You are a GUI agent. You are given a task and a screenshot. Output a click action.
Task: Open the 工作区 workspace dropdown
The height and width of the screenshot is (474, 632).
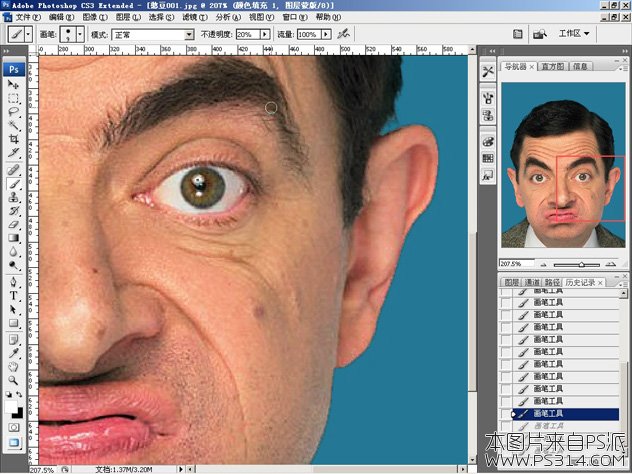(574, 33)
